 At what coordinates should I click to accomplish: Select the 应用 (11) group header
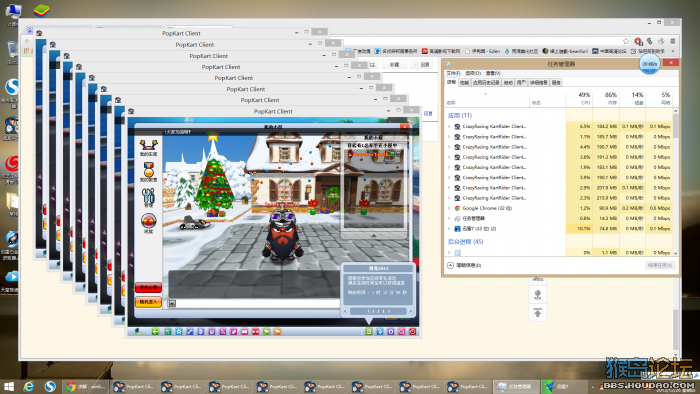[460, 116]
